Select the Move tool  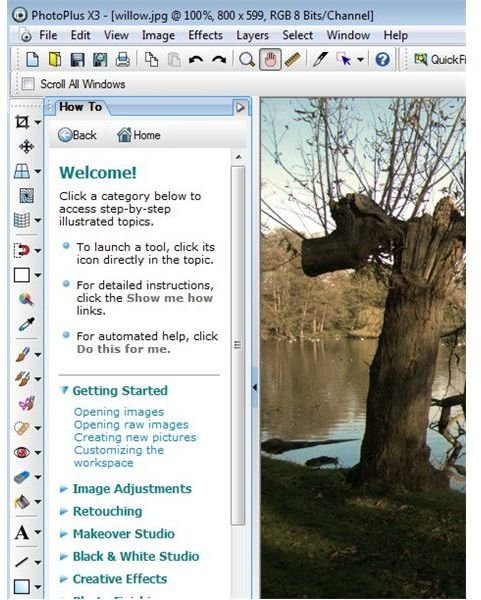tap(26, 147)
